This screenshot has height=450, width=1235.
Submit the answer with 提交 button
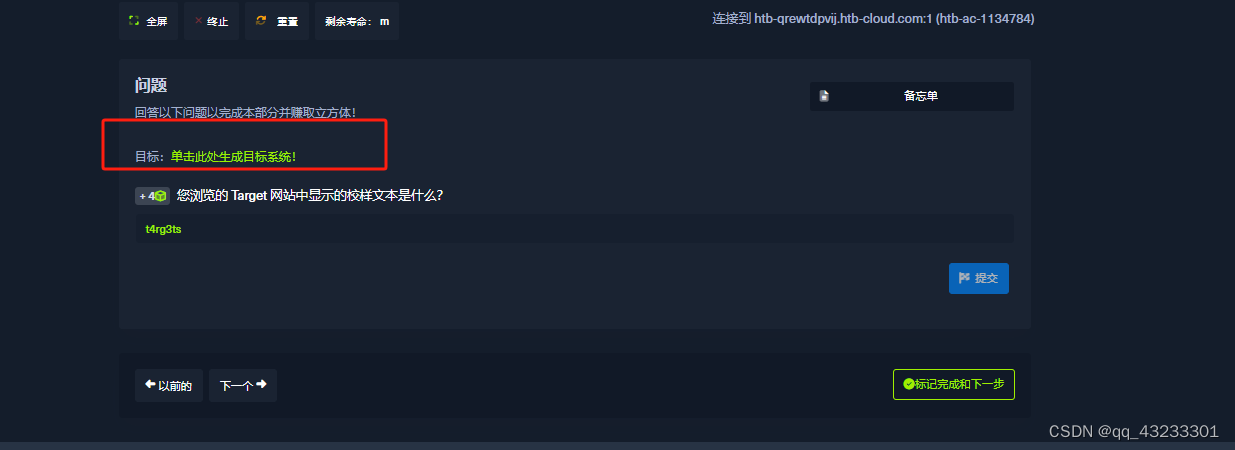(x=979, y=278)
